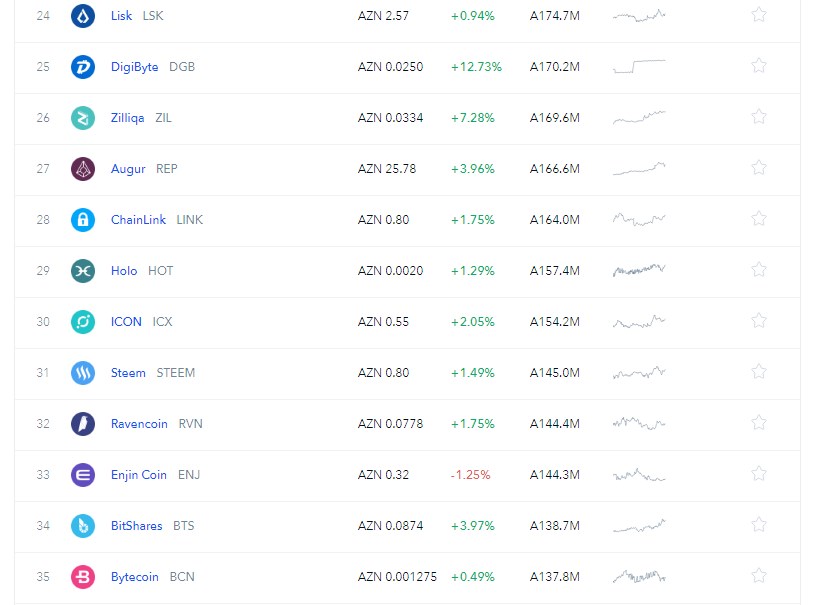Image resolution: width=814 pixels, height=605 pixels.
Task: Click the Lisk coin logo icon
Action: (83, 16)
